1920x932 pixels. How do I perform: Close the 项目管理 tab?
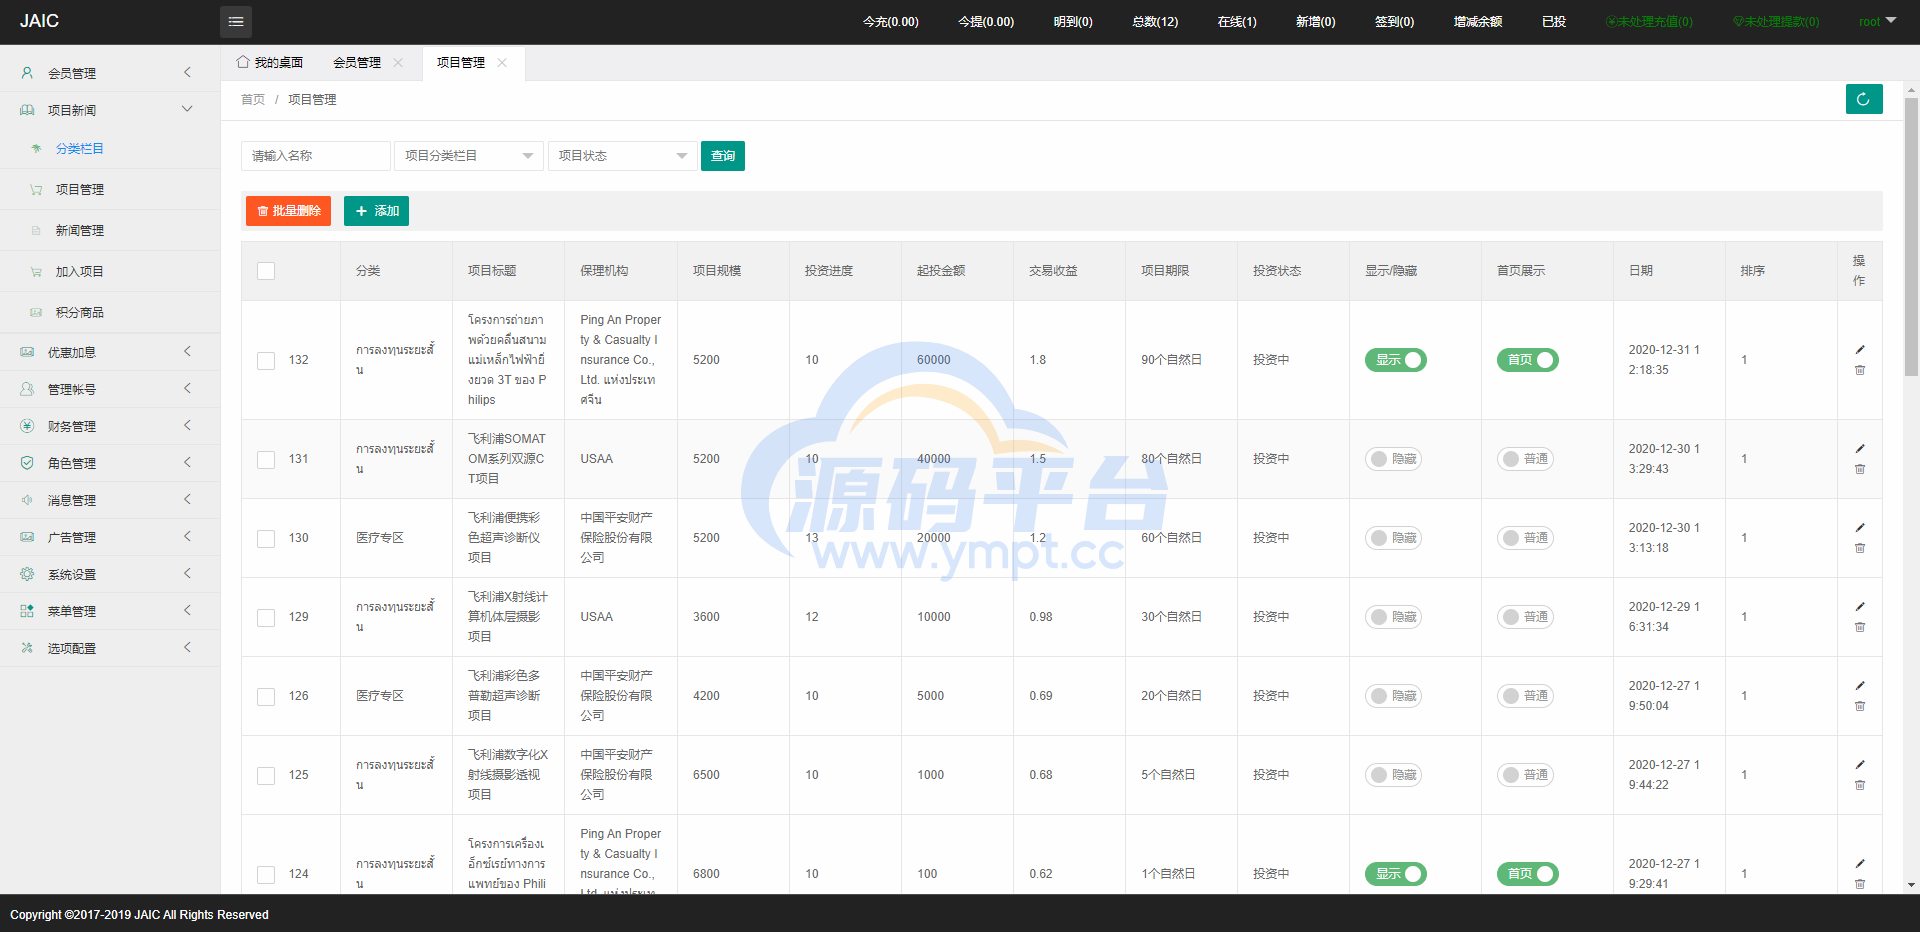click(x=502, y=62)
